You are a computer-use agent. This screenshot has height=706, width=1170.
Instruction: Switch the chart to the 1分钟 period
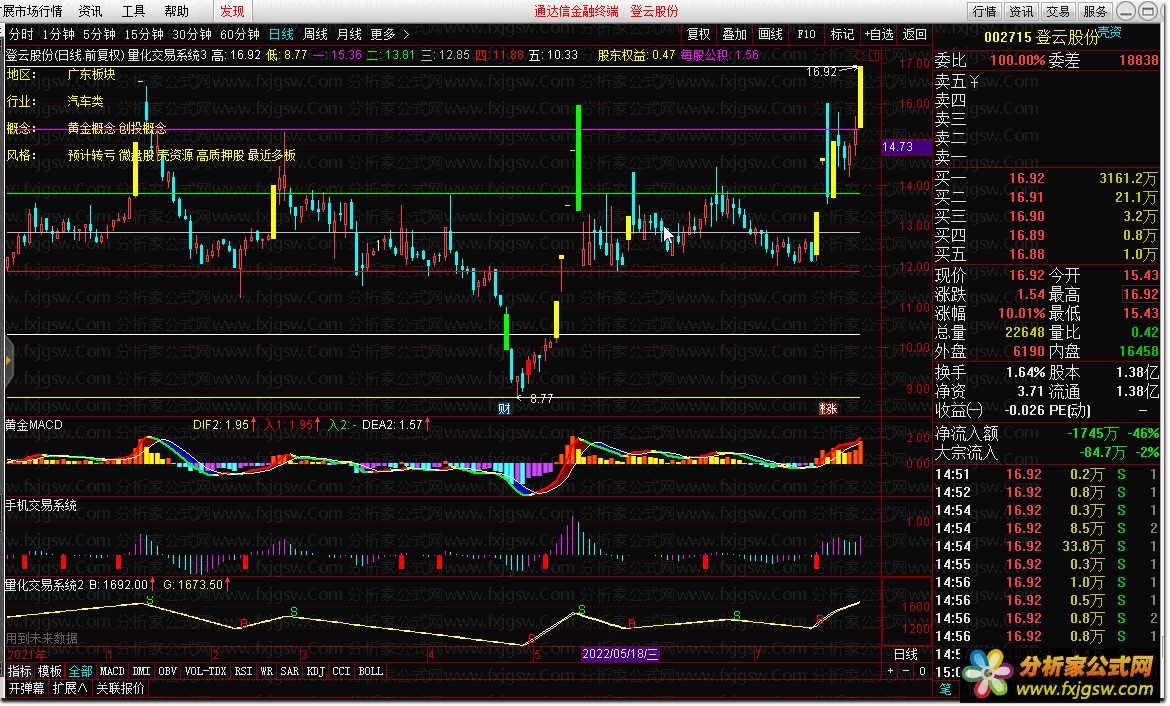pos(58,34)
